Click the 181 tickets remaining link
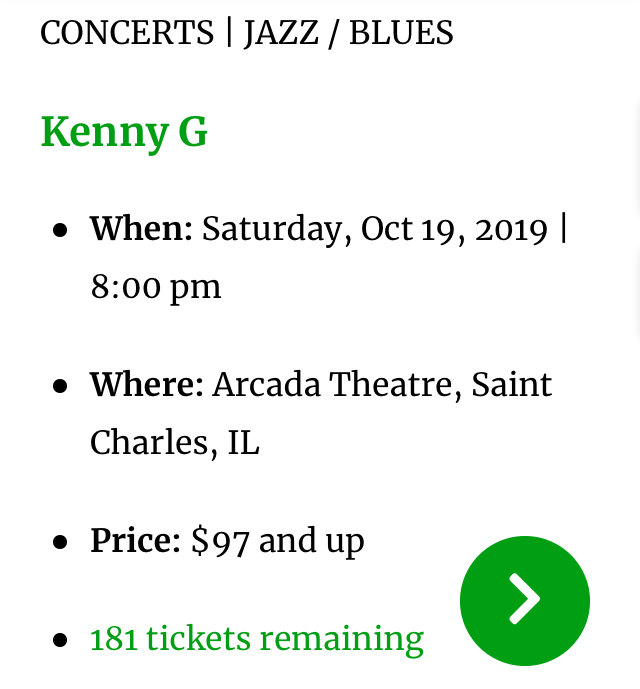The height and width of the screenshot is (689, 640). tap(257, 638)
